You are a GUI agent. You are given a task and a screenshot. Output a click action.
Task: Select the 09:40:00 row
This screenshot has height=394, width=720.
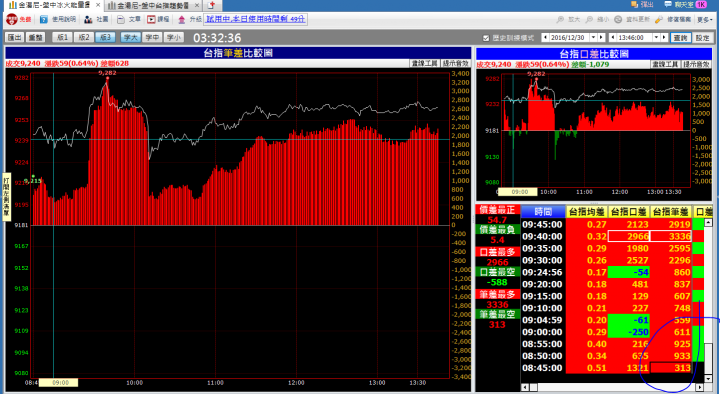[x=613, y=236]
